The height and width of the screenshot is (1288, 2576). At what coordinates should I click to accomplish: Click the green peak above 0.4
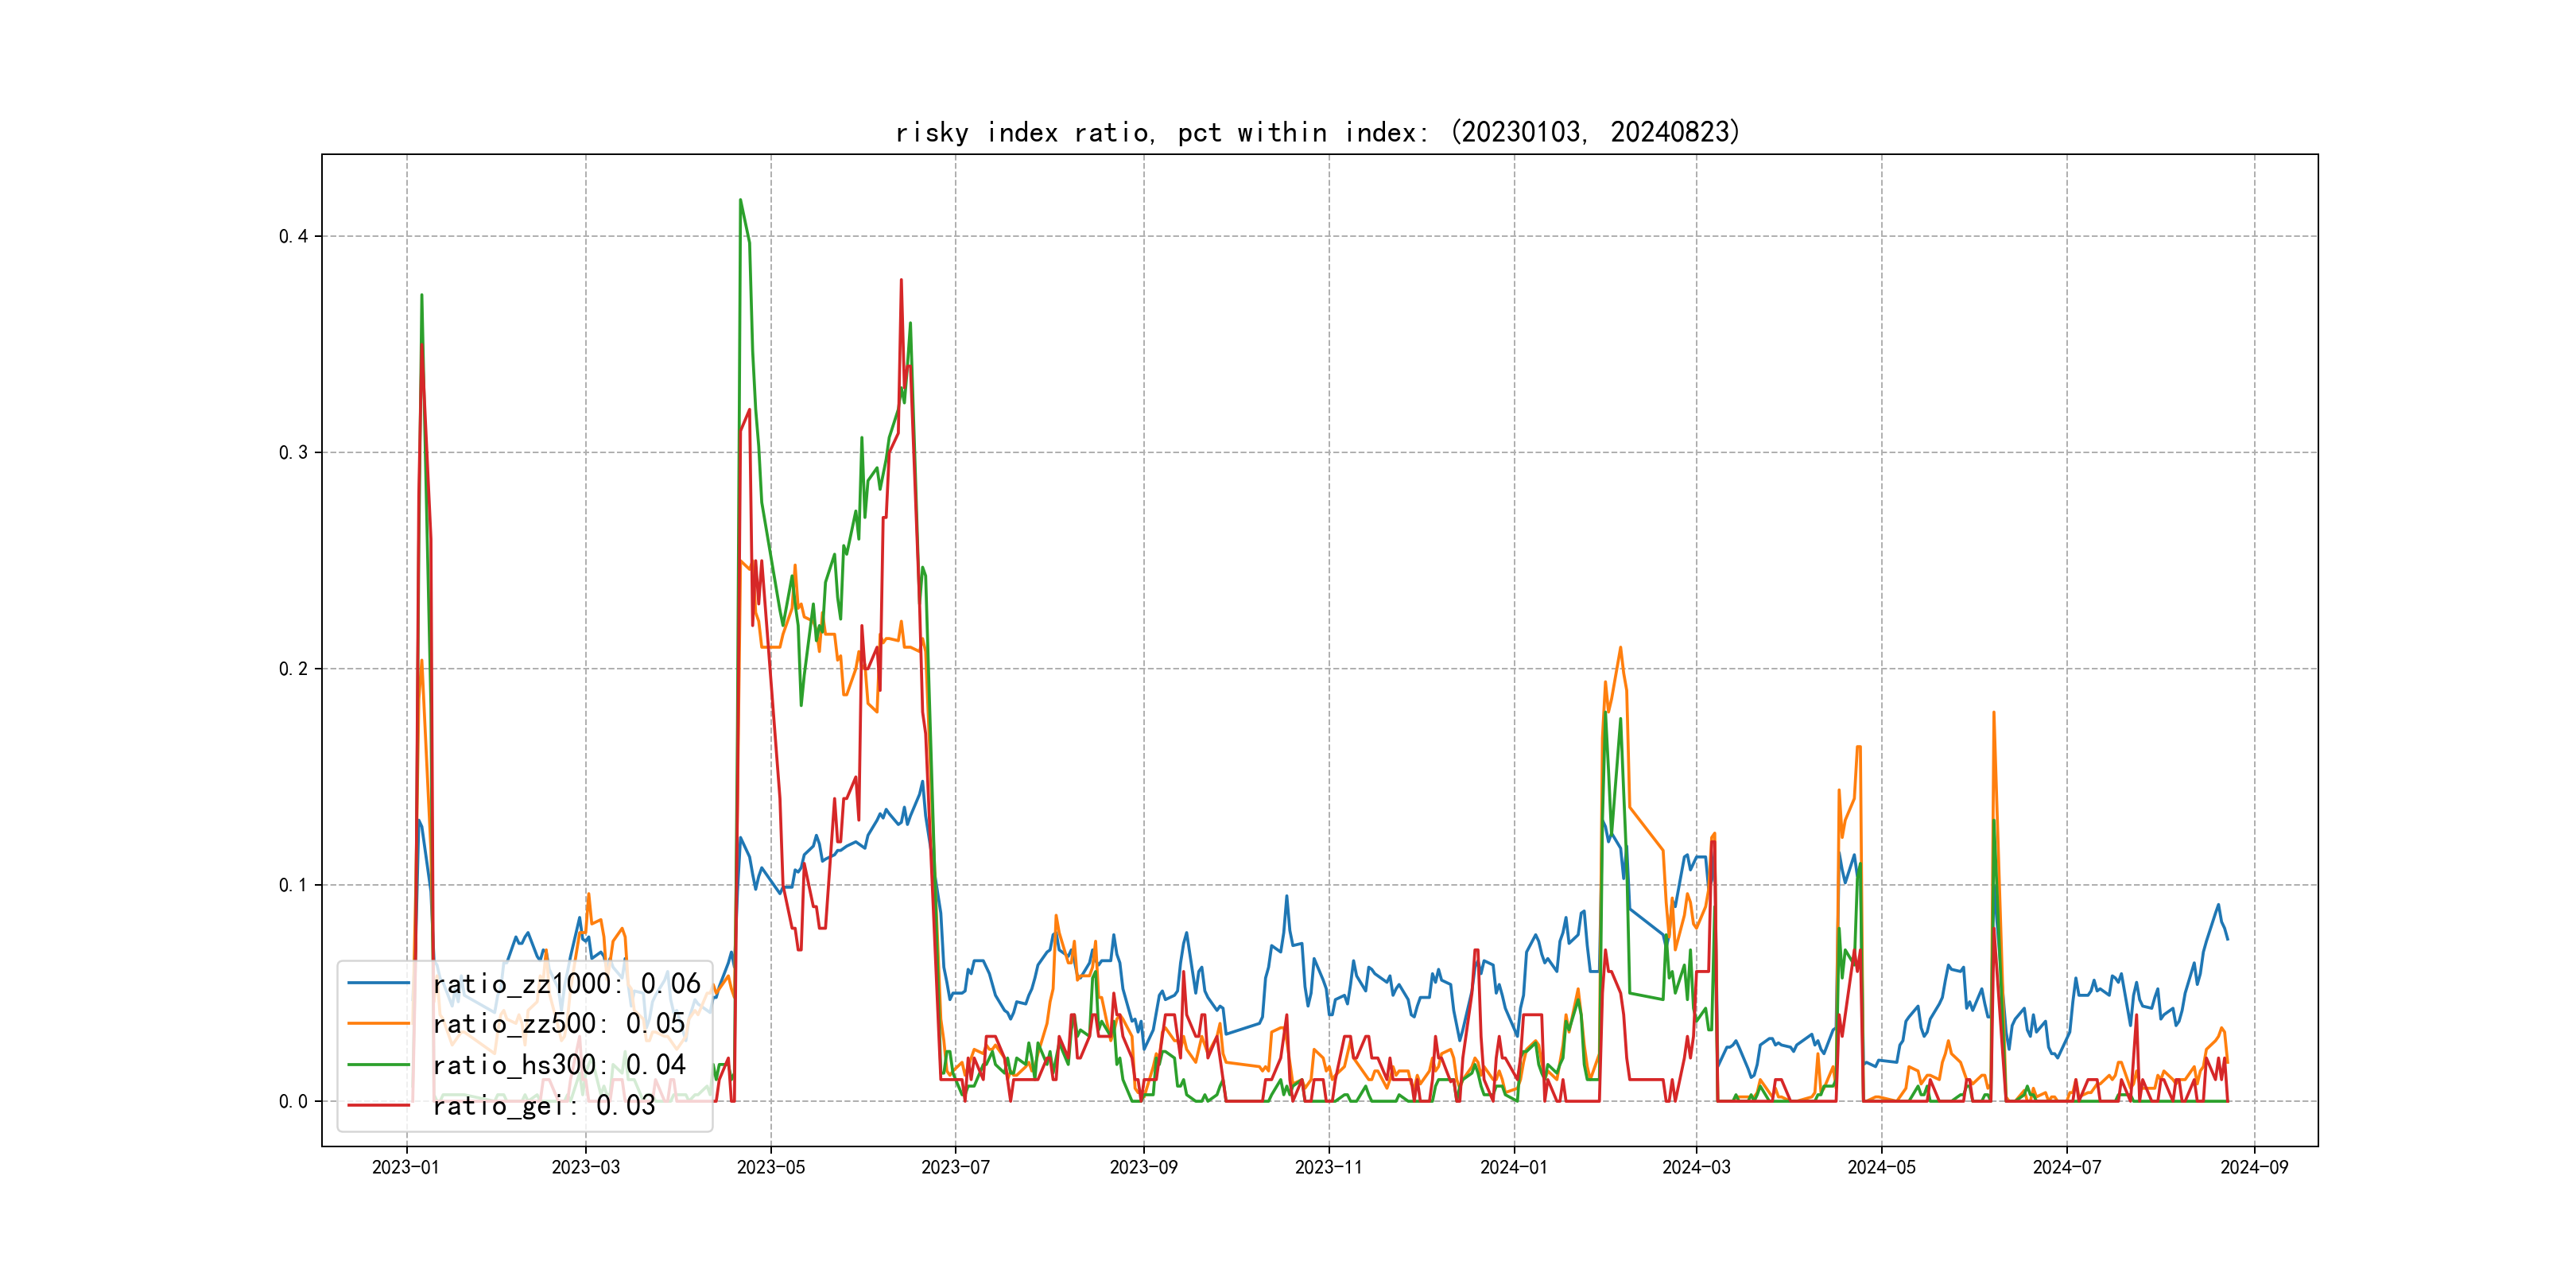(x=740, y=200)
